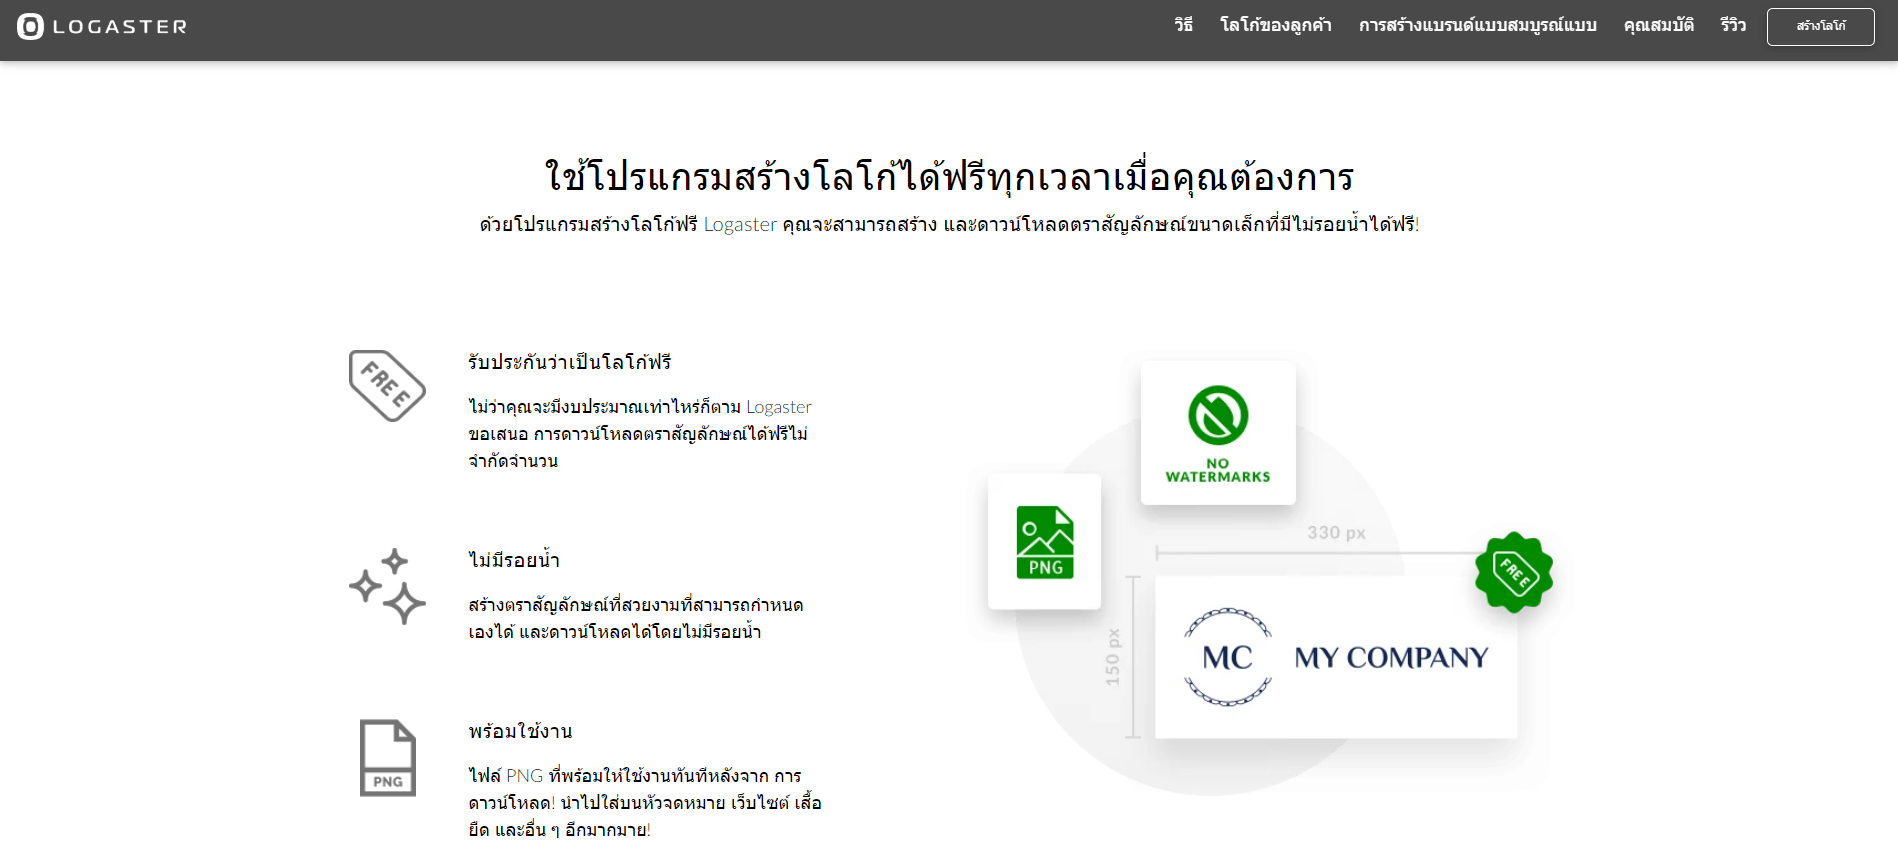Open the วิธี menu item

pos(1183,25)
